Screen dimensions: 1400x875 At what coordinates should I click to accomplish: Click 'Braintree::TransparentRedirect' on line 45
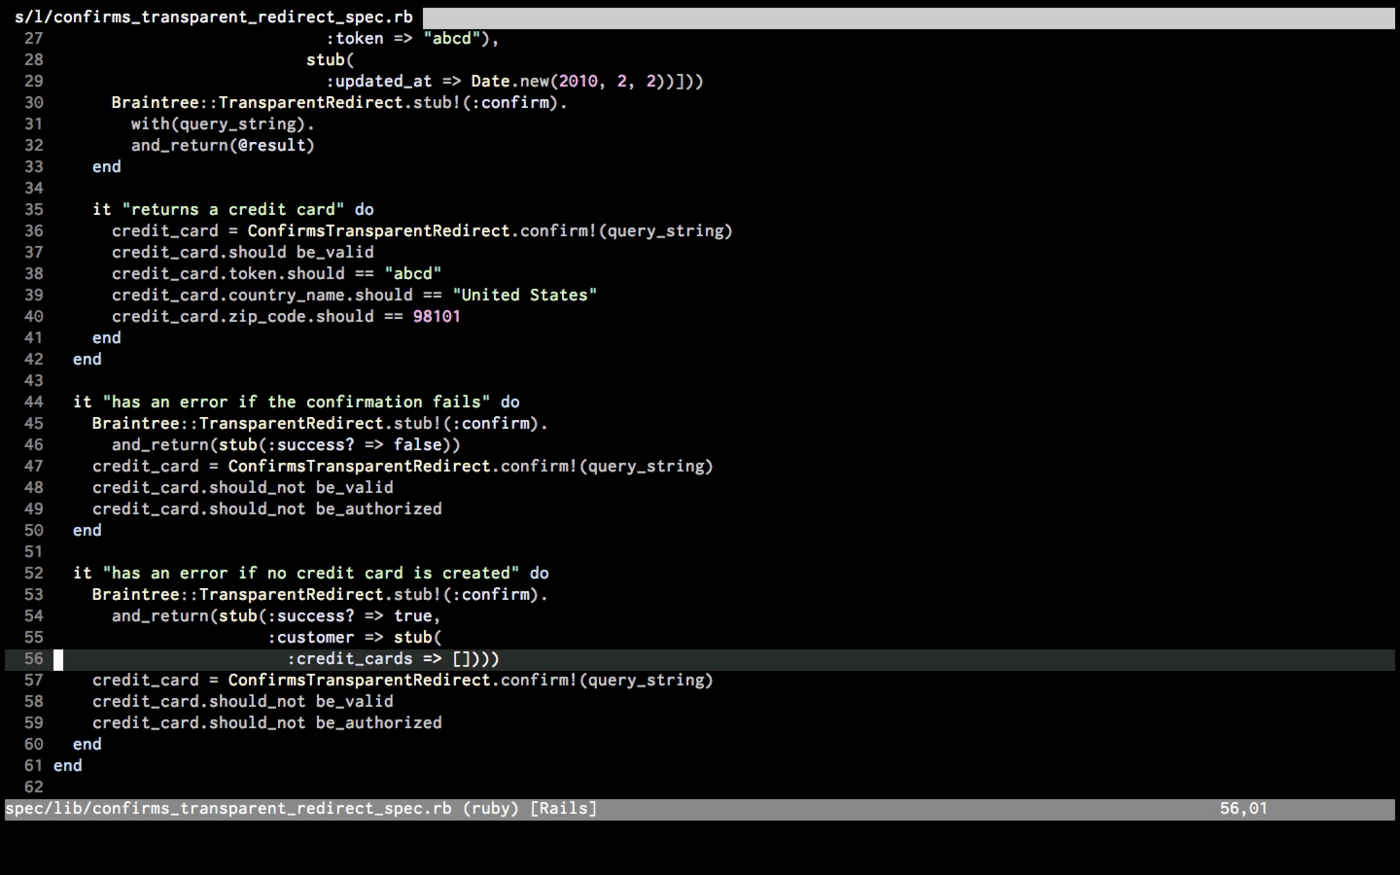coord(238,423)
